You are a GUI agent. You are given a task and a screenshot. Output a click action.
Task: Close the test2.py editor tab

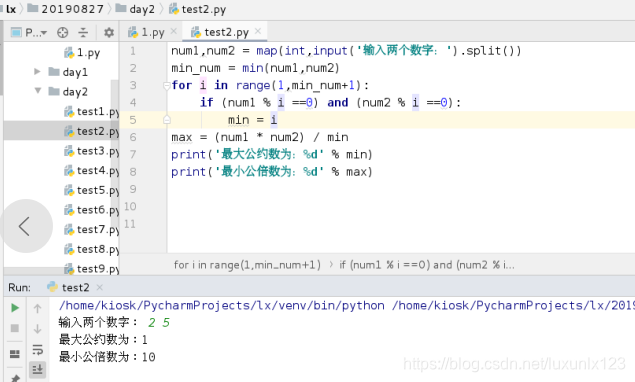258,31
